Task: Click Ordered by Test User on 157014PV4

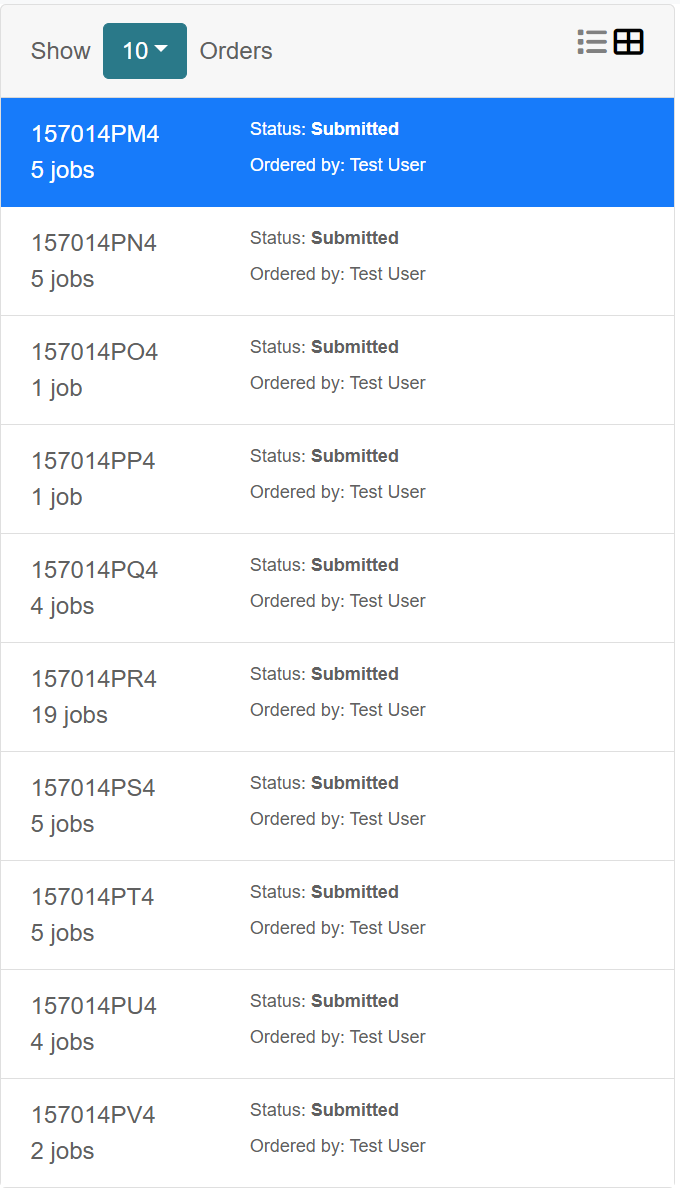Action: pos(338,1146)
